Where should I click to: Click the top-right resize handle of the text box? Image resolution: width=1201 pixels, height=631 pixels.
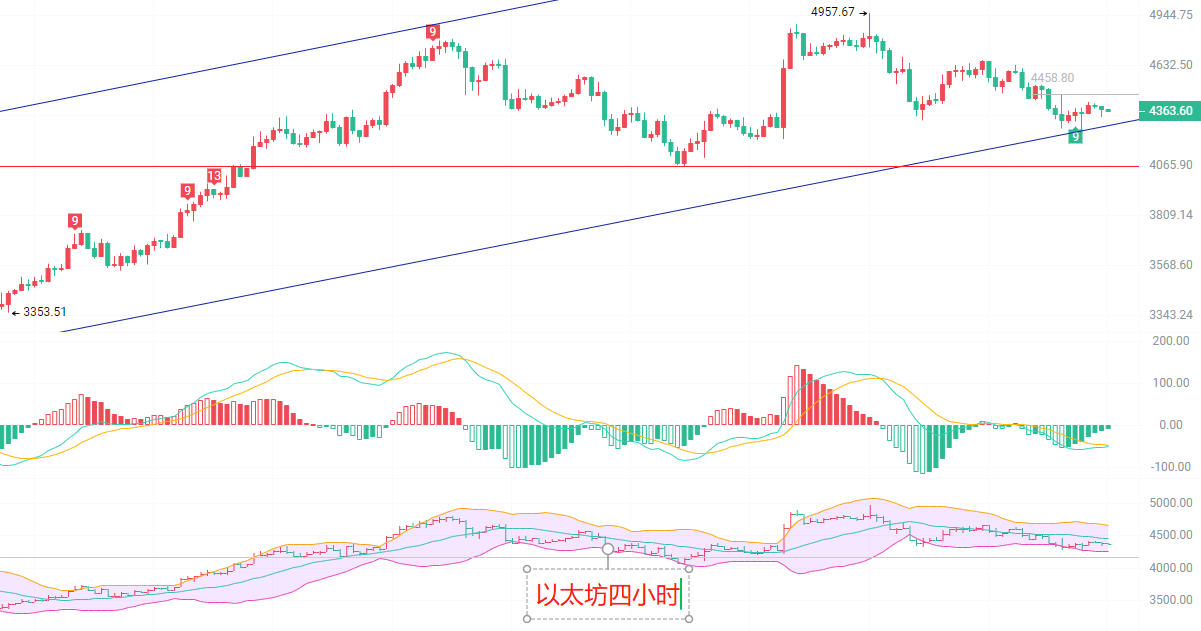pos(689,569)
